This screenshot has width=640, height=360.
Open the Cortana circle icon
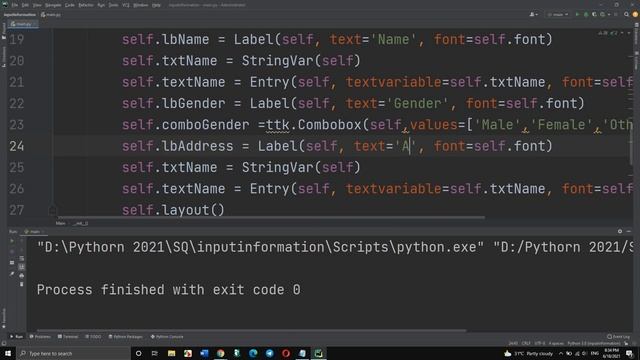coord(138,353)
